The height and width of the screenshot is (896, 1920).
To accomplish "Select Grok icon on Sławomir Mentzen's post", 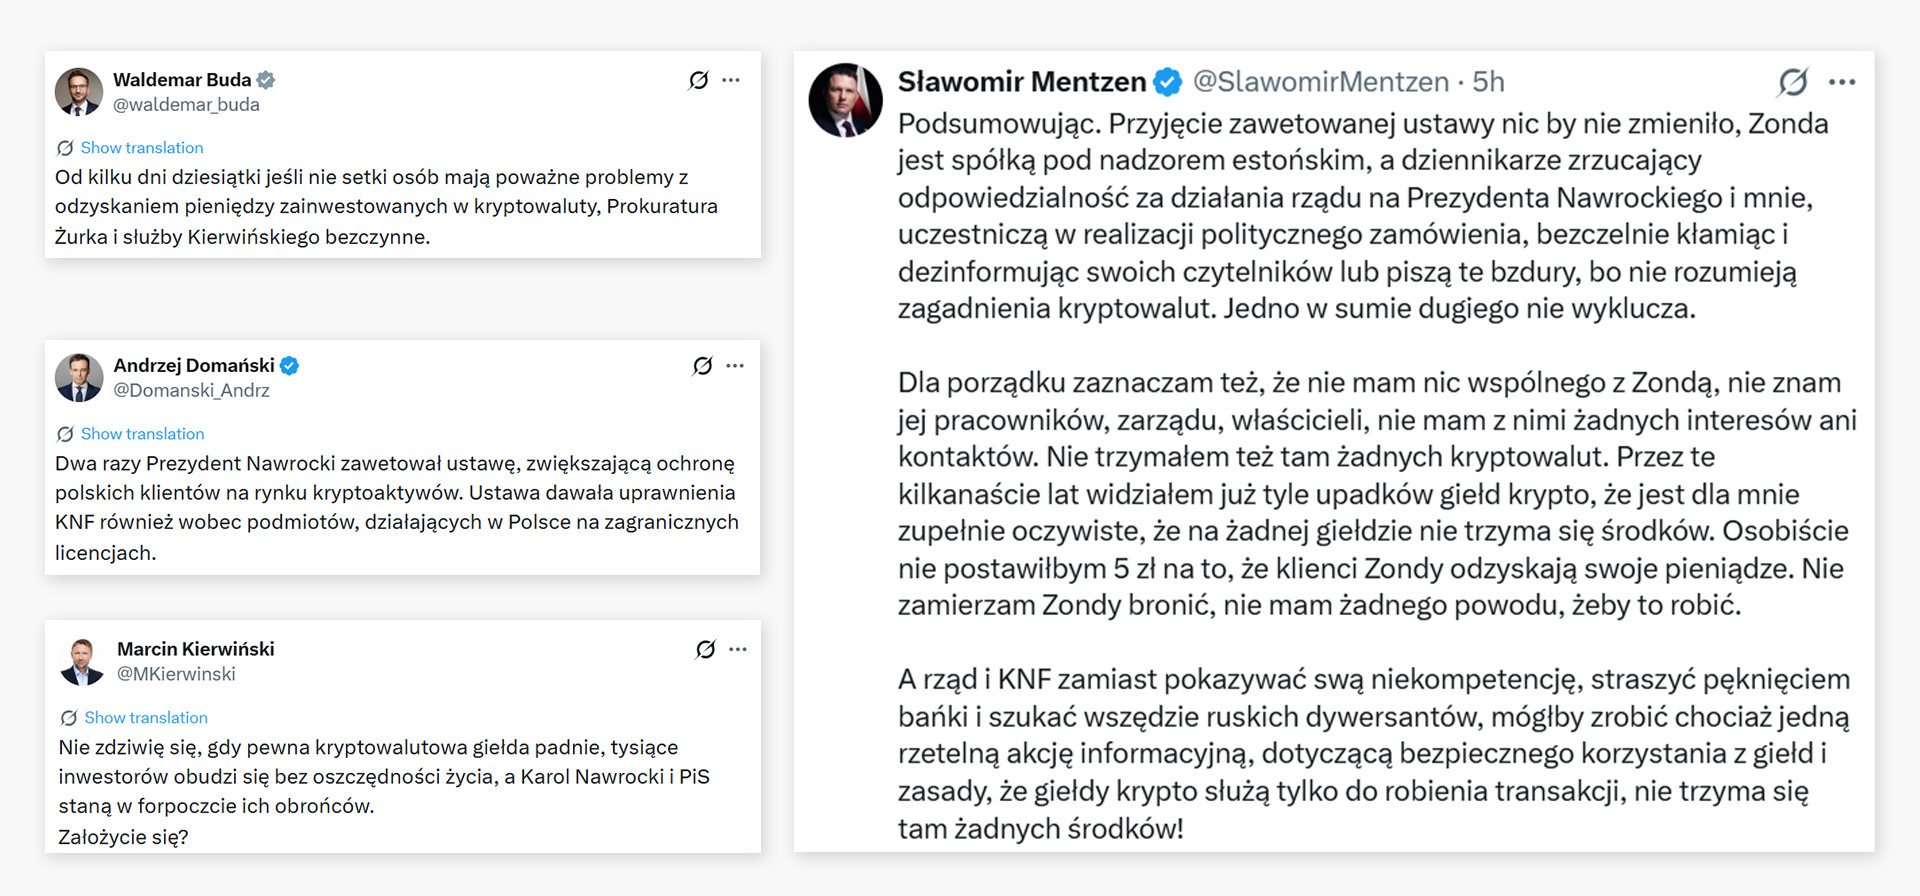I will [x=1791, y=84].
